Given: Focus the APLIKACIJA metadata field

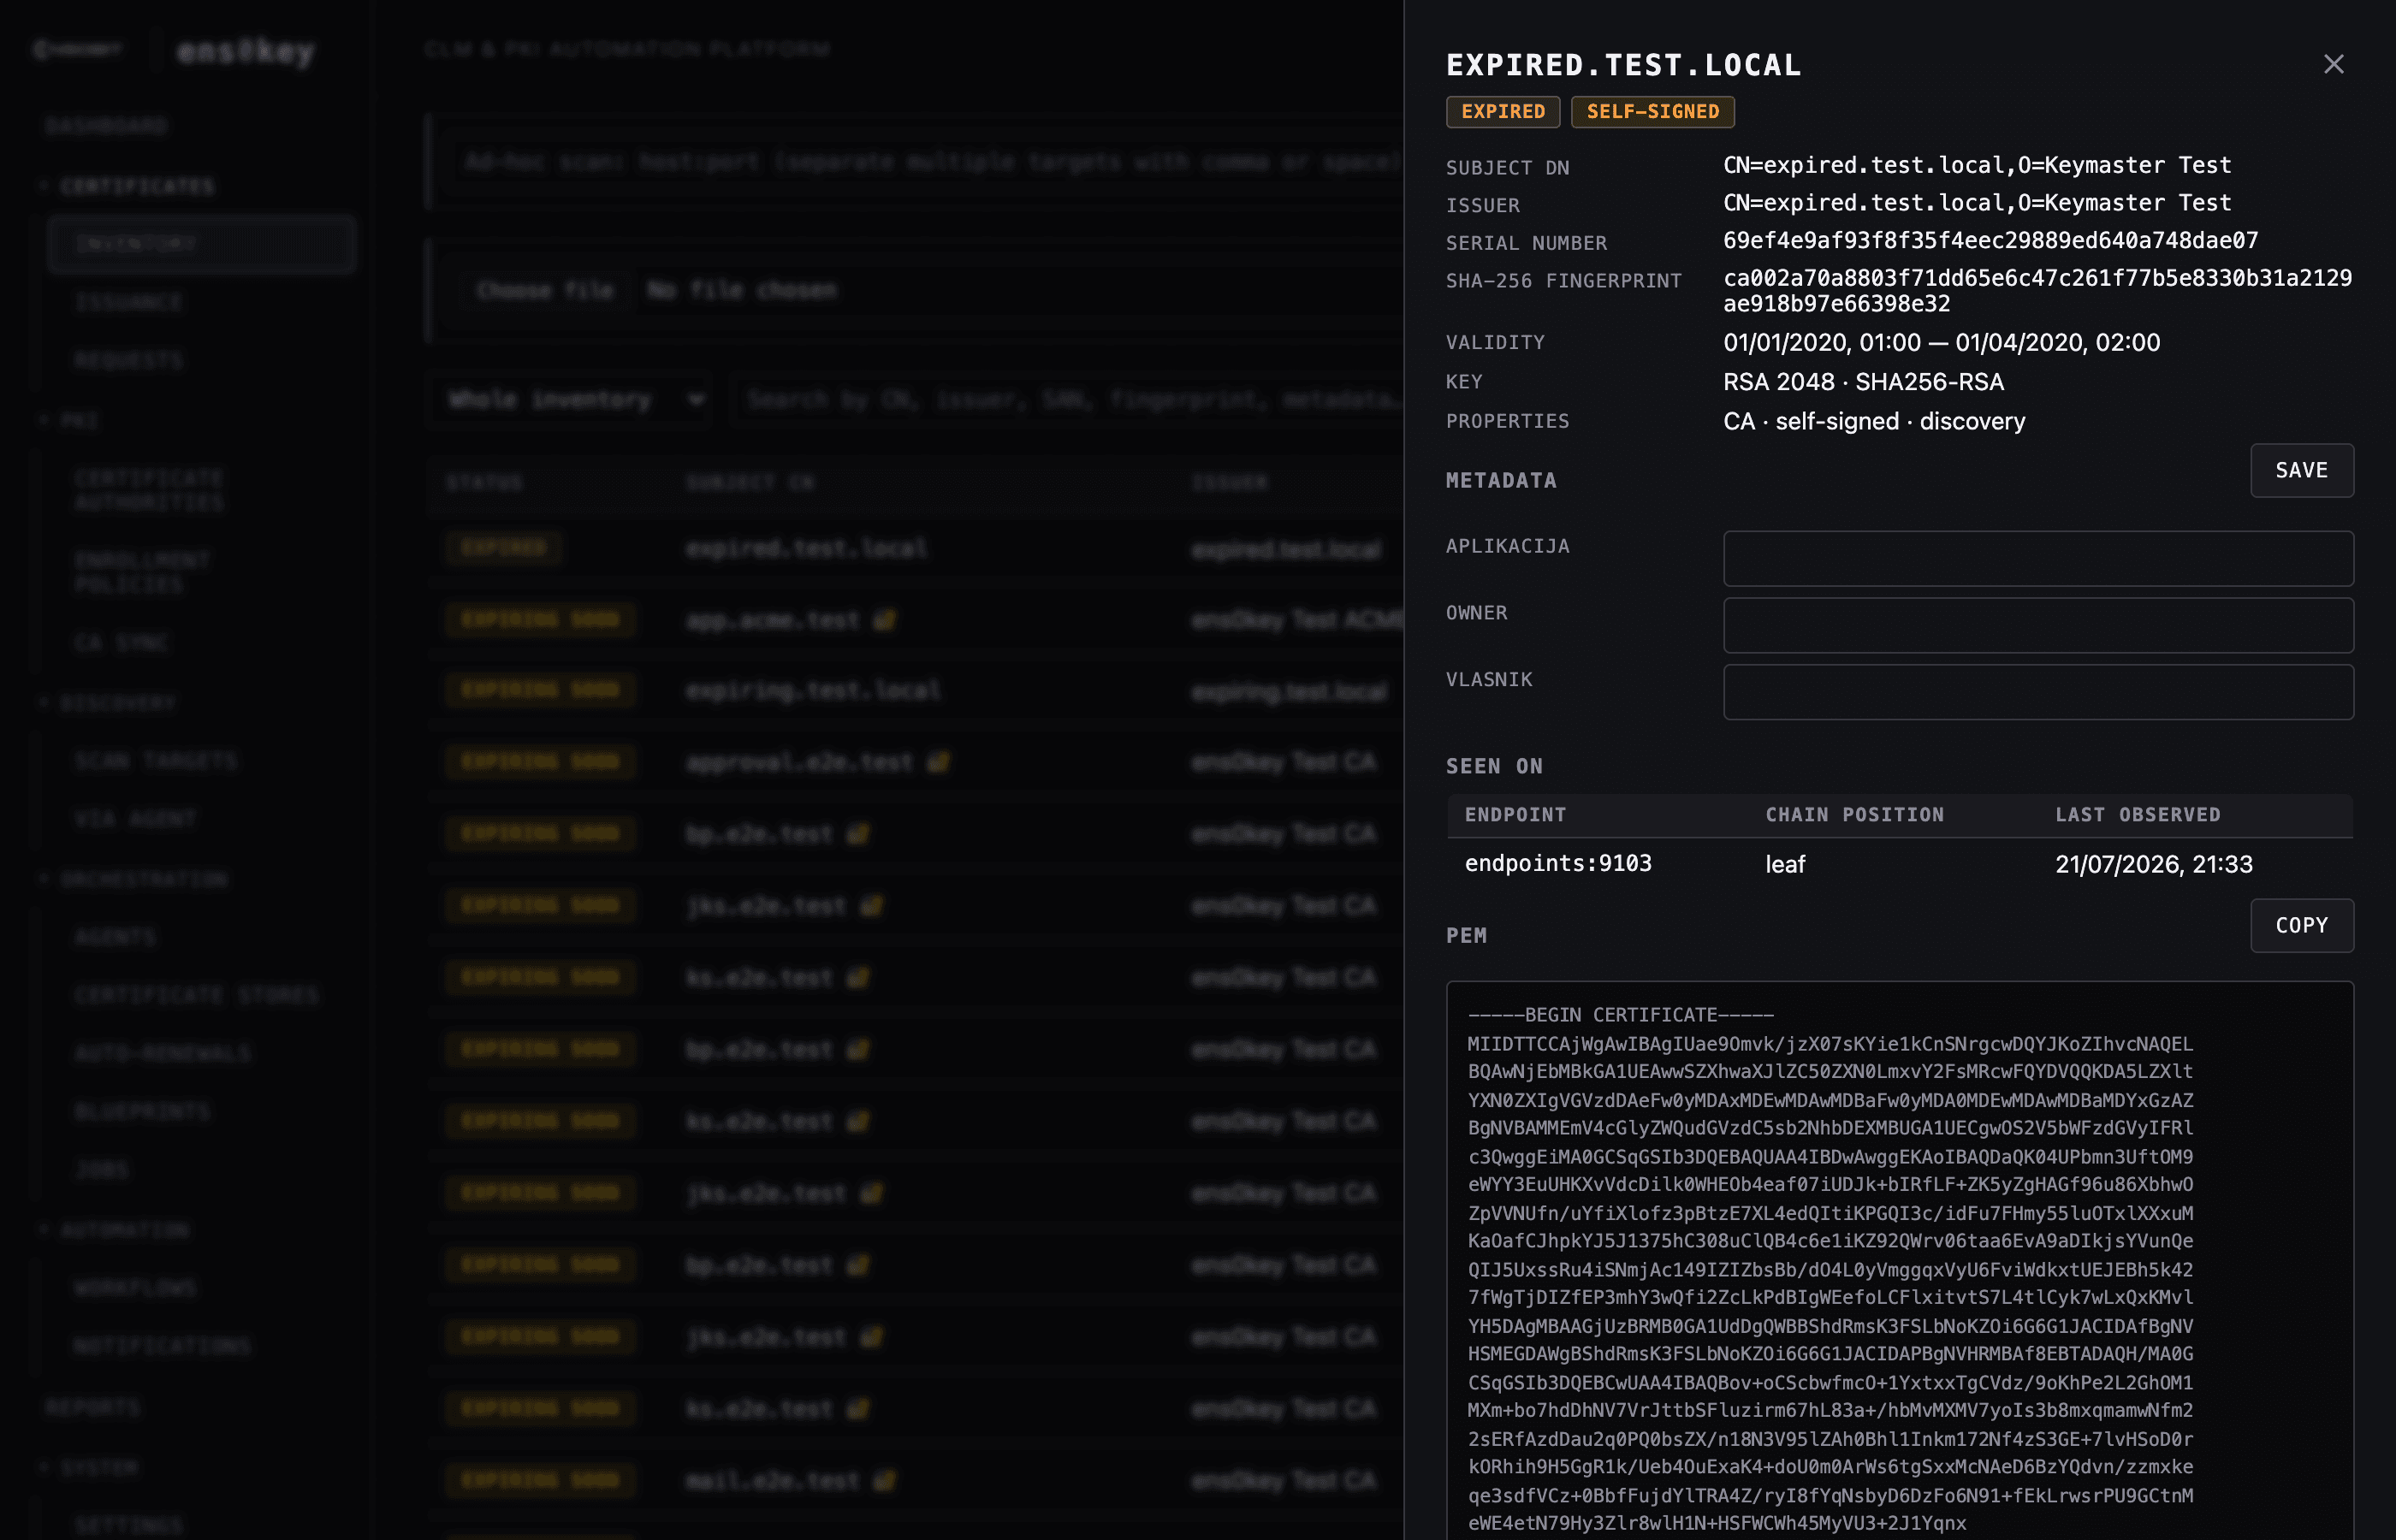Looking at the screenshot, I should pyautogui.click(x=2038, y=558).
